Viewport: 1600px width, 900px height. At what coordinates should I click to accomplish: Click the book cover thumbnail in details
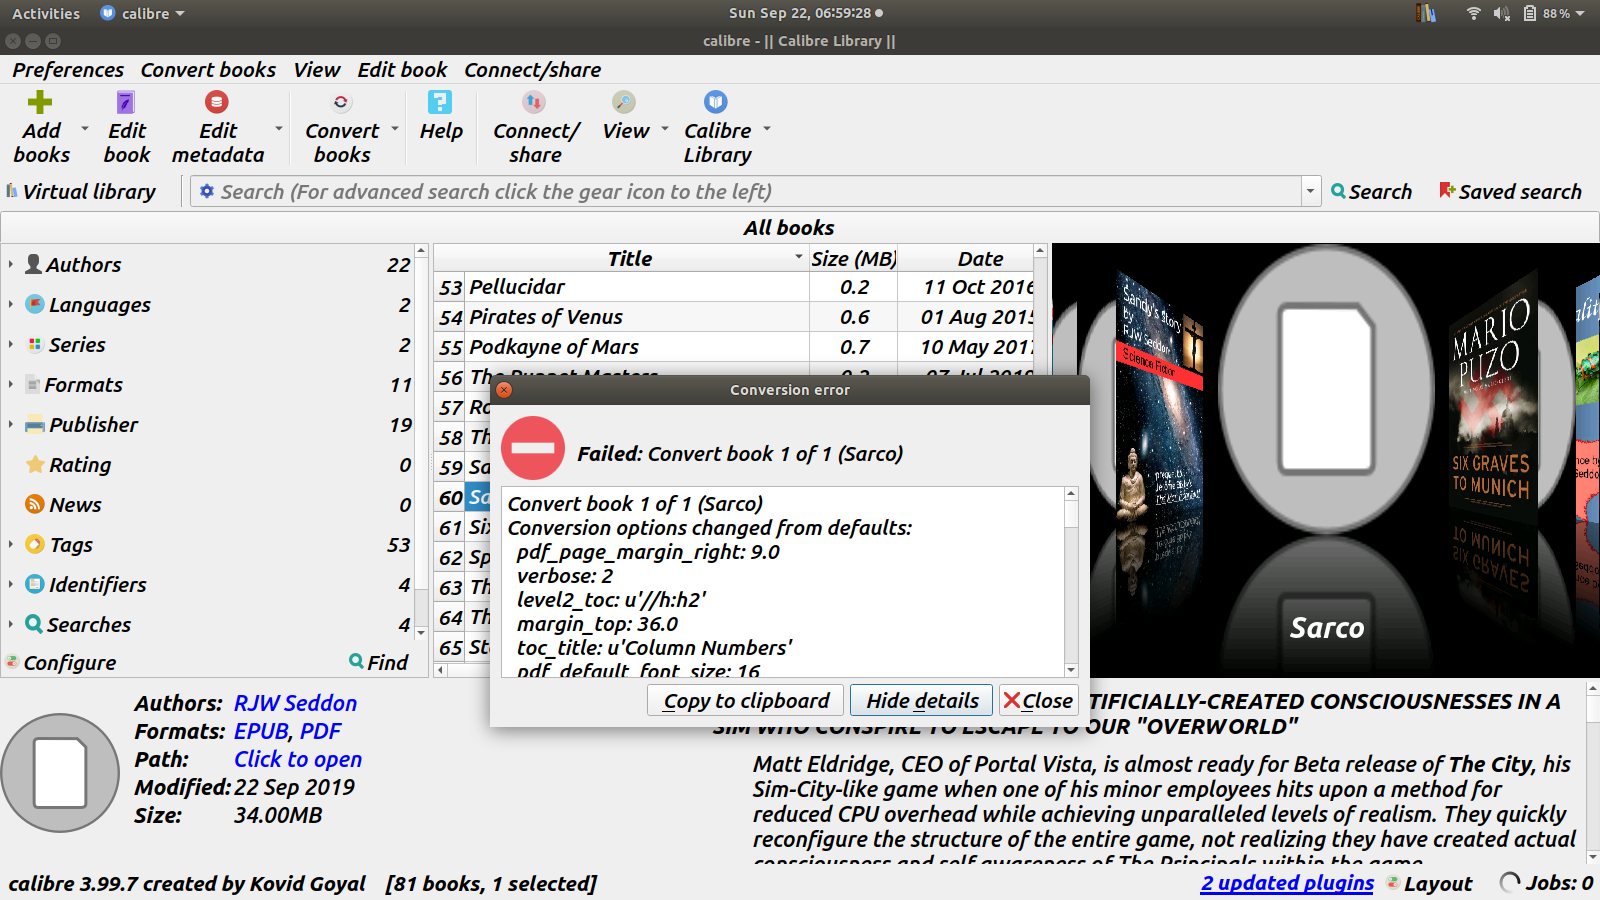(61, 773)
